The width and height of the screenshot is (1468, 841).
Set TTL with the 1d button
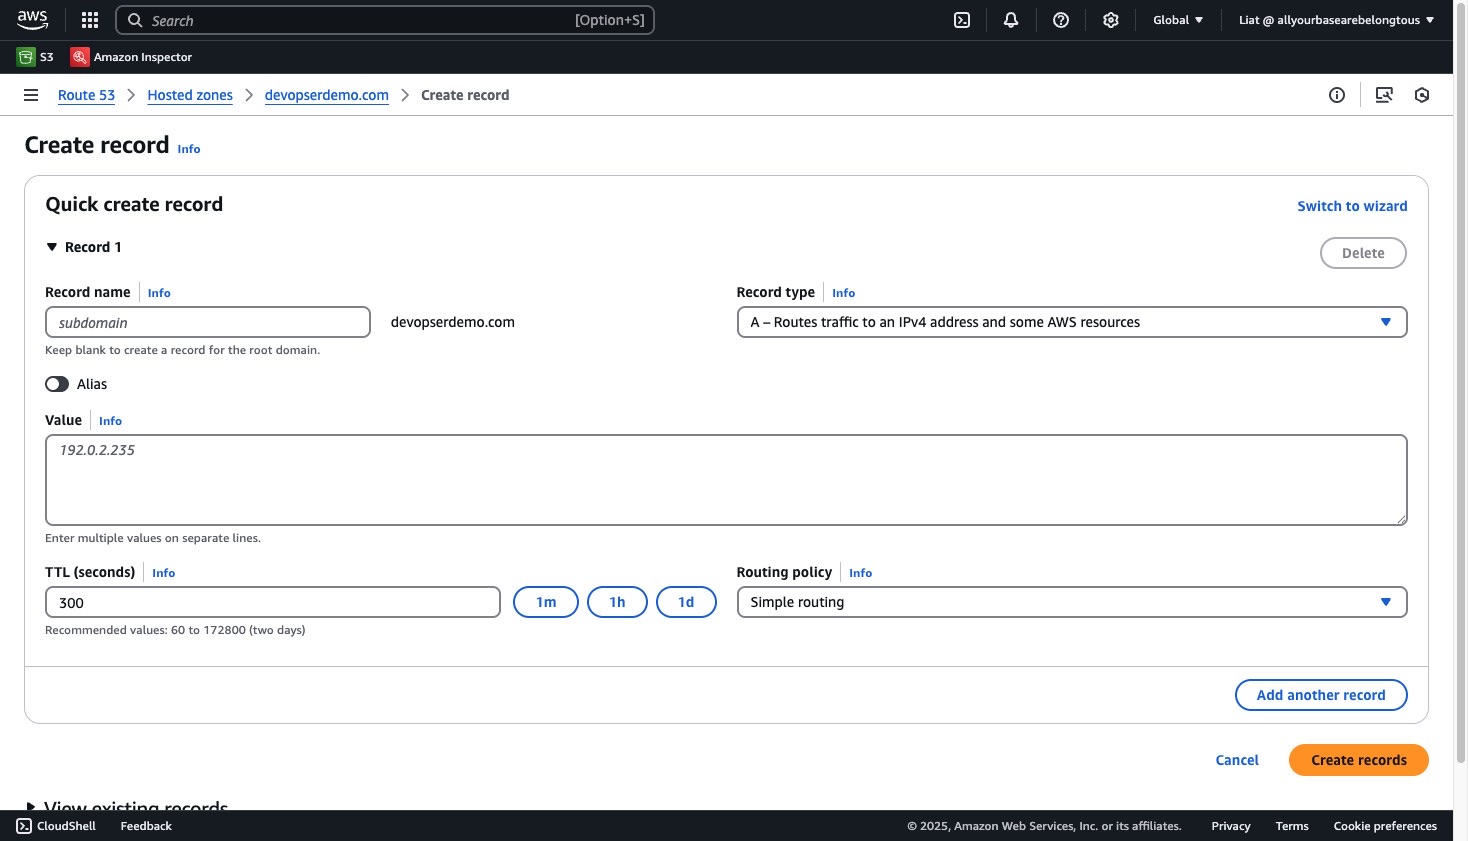click(686, 602)
